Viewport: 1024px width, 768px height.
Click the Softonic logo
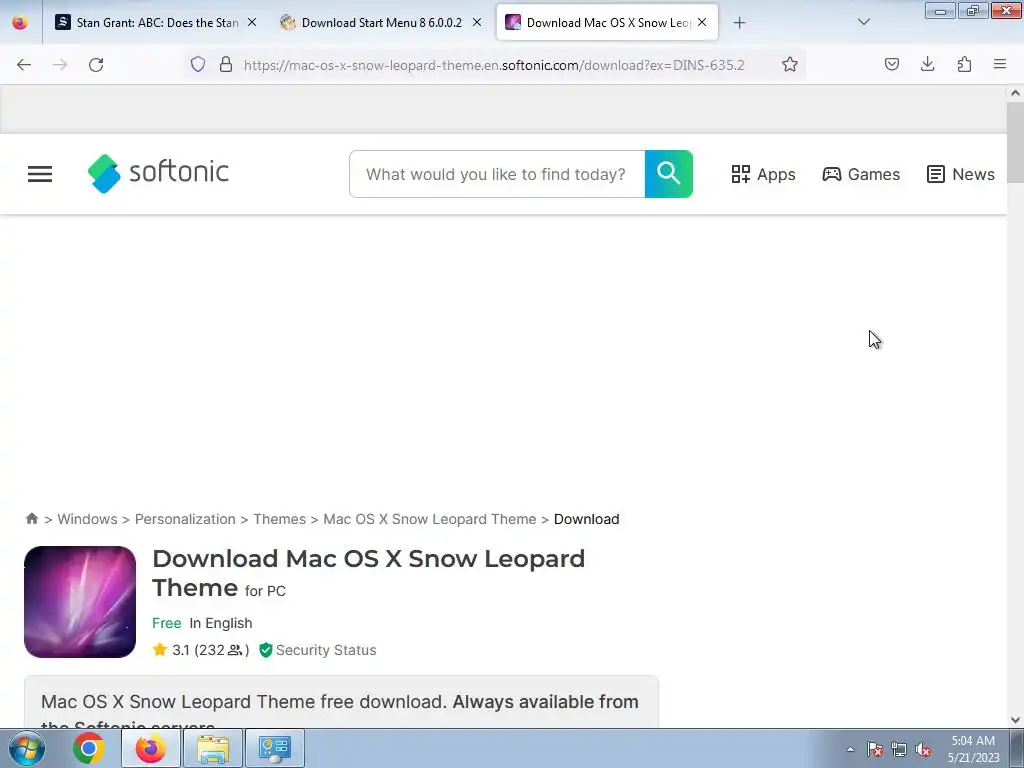tap(158, 173)
